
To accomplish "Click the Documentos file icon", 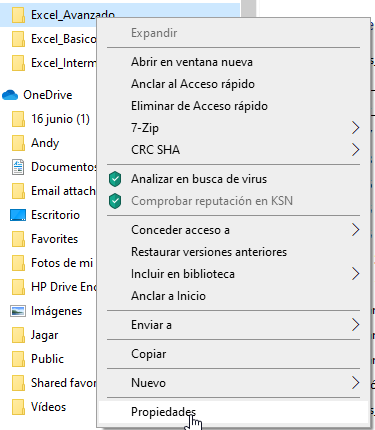I will pyautogui.click(x=18, y=167).
